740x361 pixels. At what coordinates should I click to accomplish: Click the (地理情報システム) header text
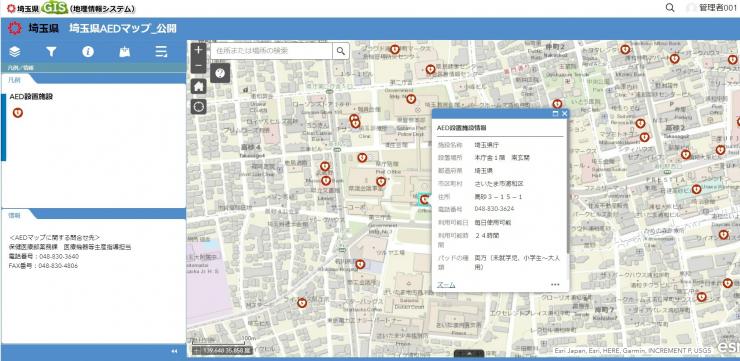102,8
